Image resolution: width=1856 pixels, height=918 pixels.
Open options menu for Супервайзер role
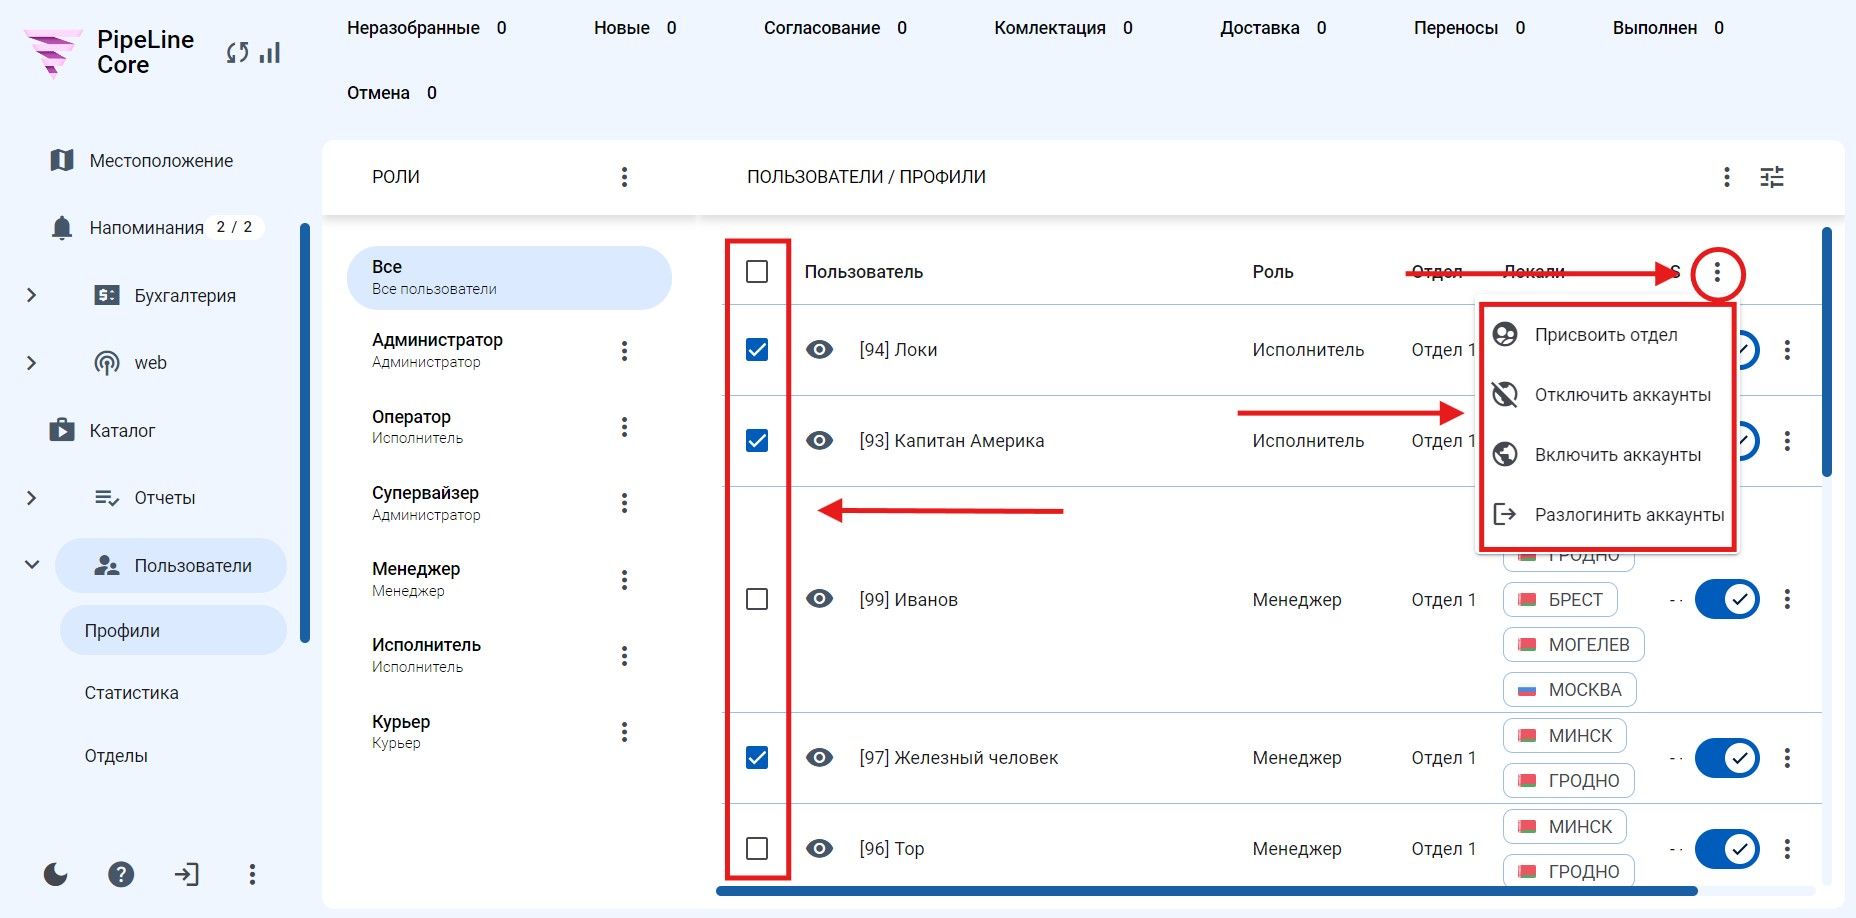[624, 503]
